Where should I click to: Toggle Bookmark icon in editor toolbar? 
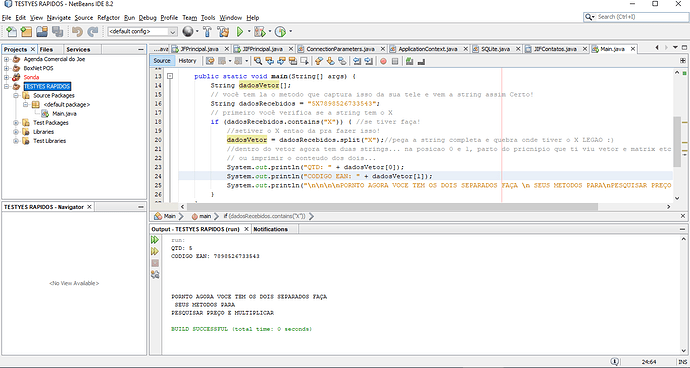(x=342, y=61)
